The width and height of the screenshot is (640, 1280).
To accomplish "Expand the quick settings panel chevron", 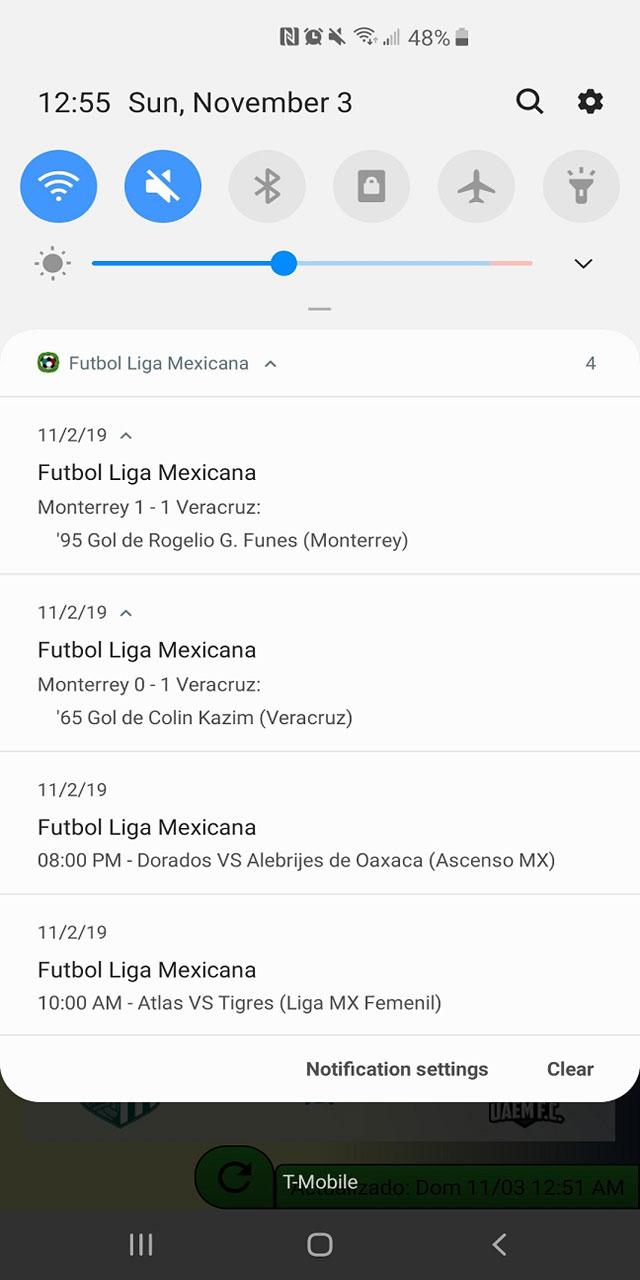I will pos(582,263).
